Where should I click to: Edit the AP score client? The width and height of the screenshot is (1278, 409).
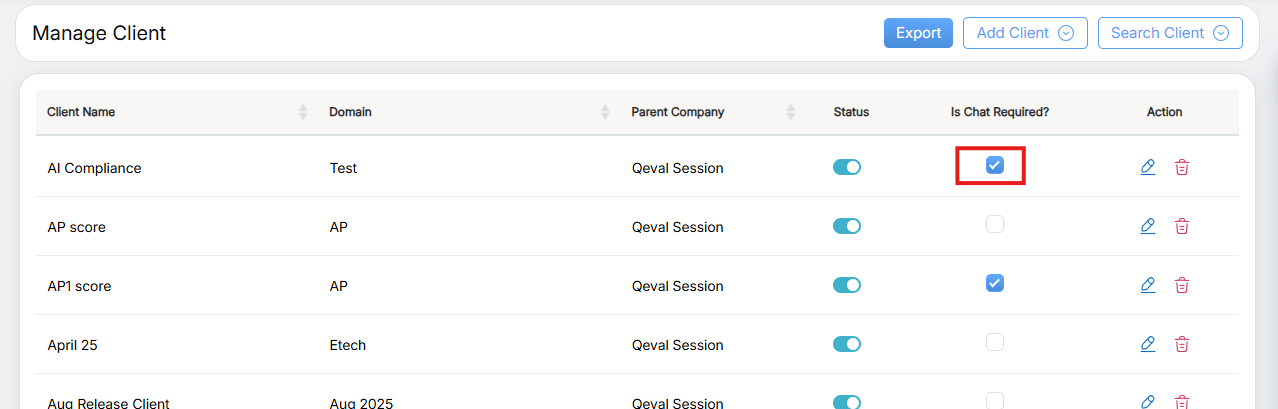tap(1148, 226)
